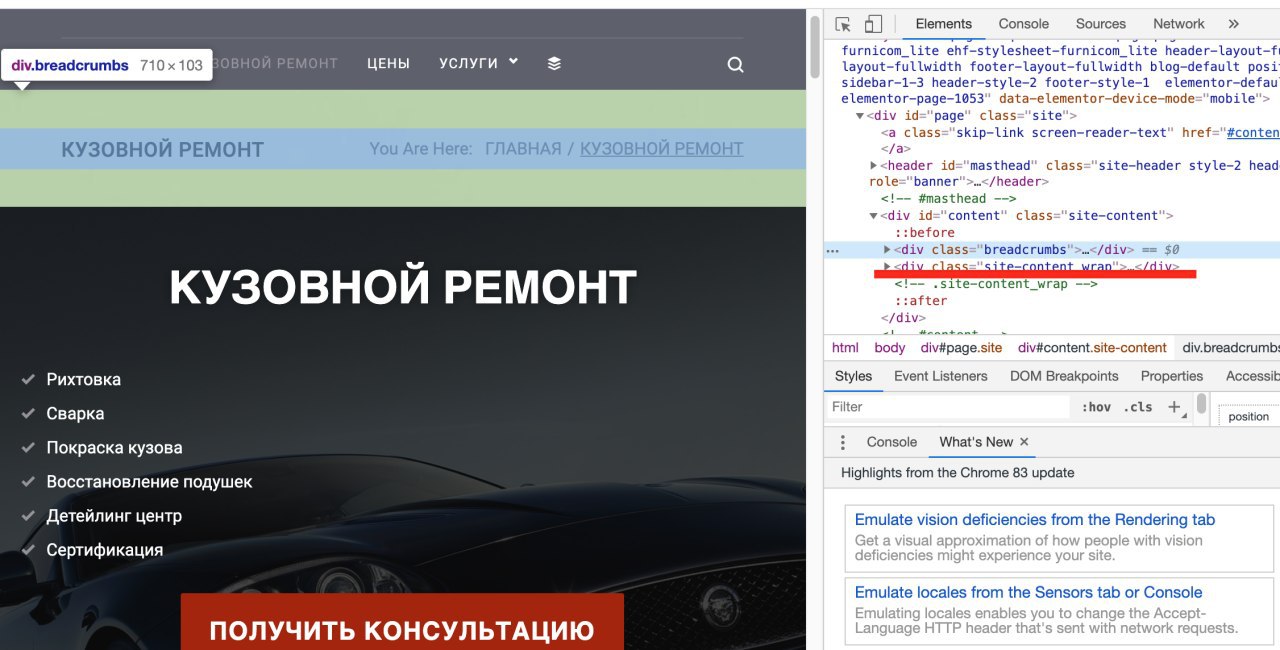Switch to the Elements tab
The image size is (1280, 650).
(x=943, y=24)
